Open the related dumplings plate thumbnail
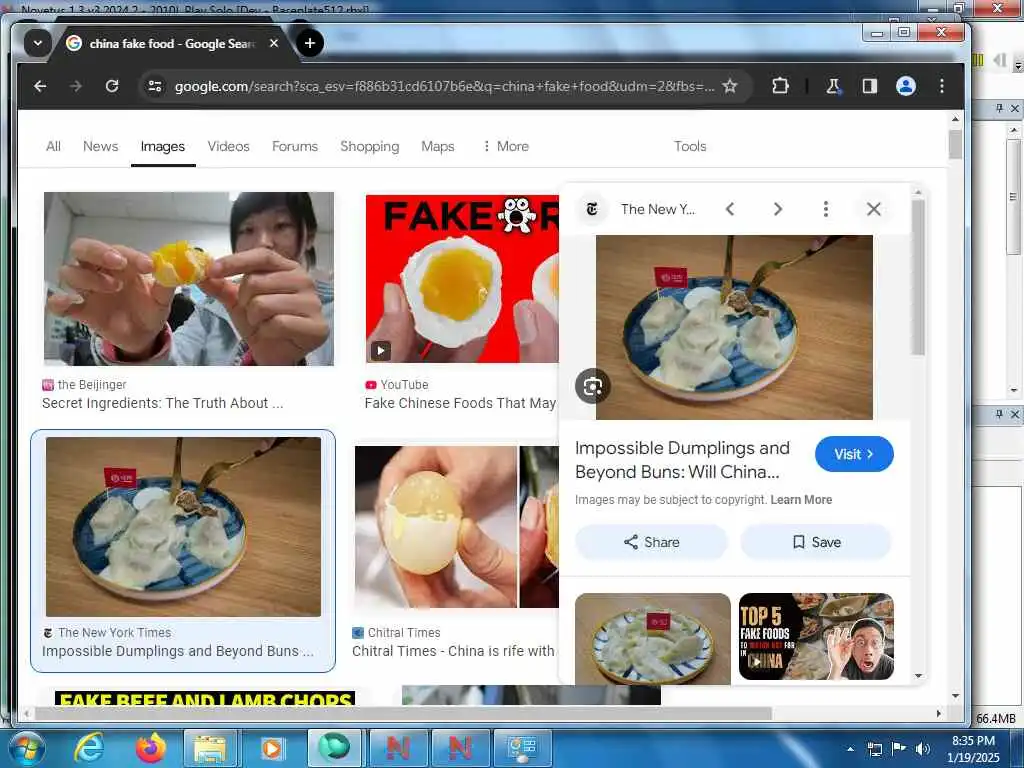Image resolution: width=1024 pixels, height=768 pixels. [653, 639]
